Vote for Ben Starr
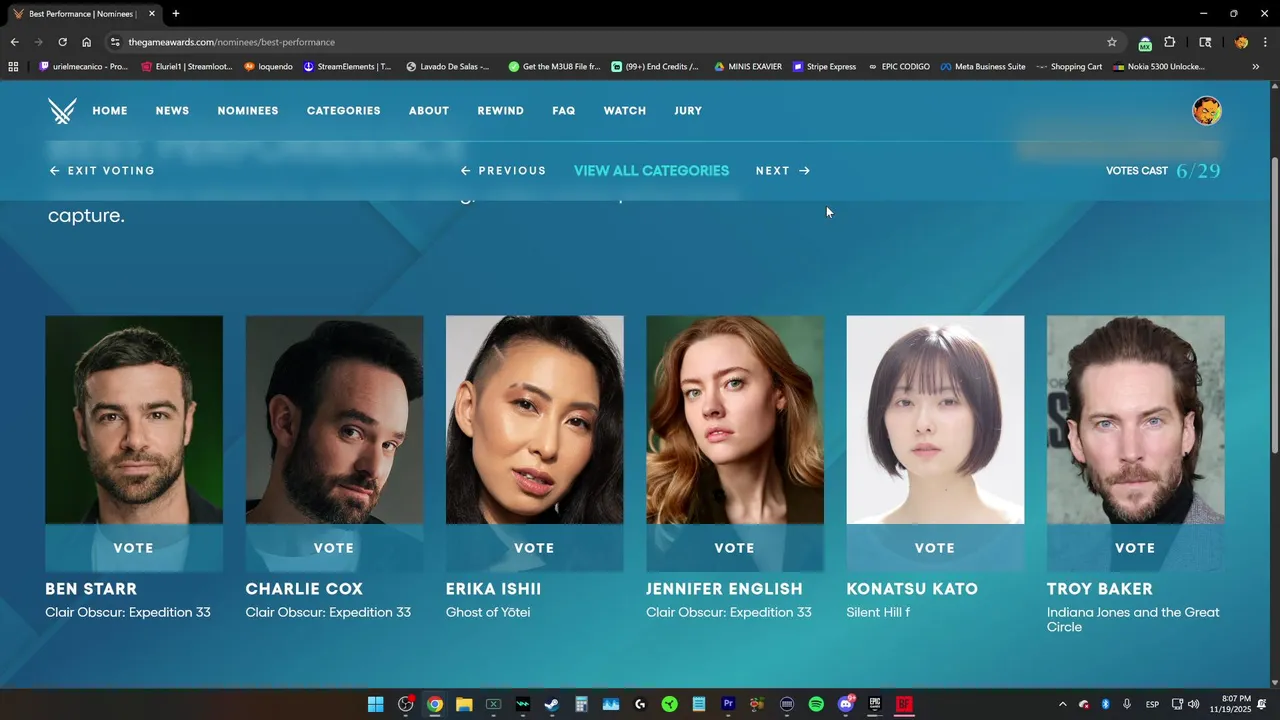The height and width of the screenshot is (720, 1280). click(134, 548)
